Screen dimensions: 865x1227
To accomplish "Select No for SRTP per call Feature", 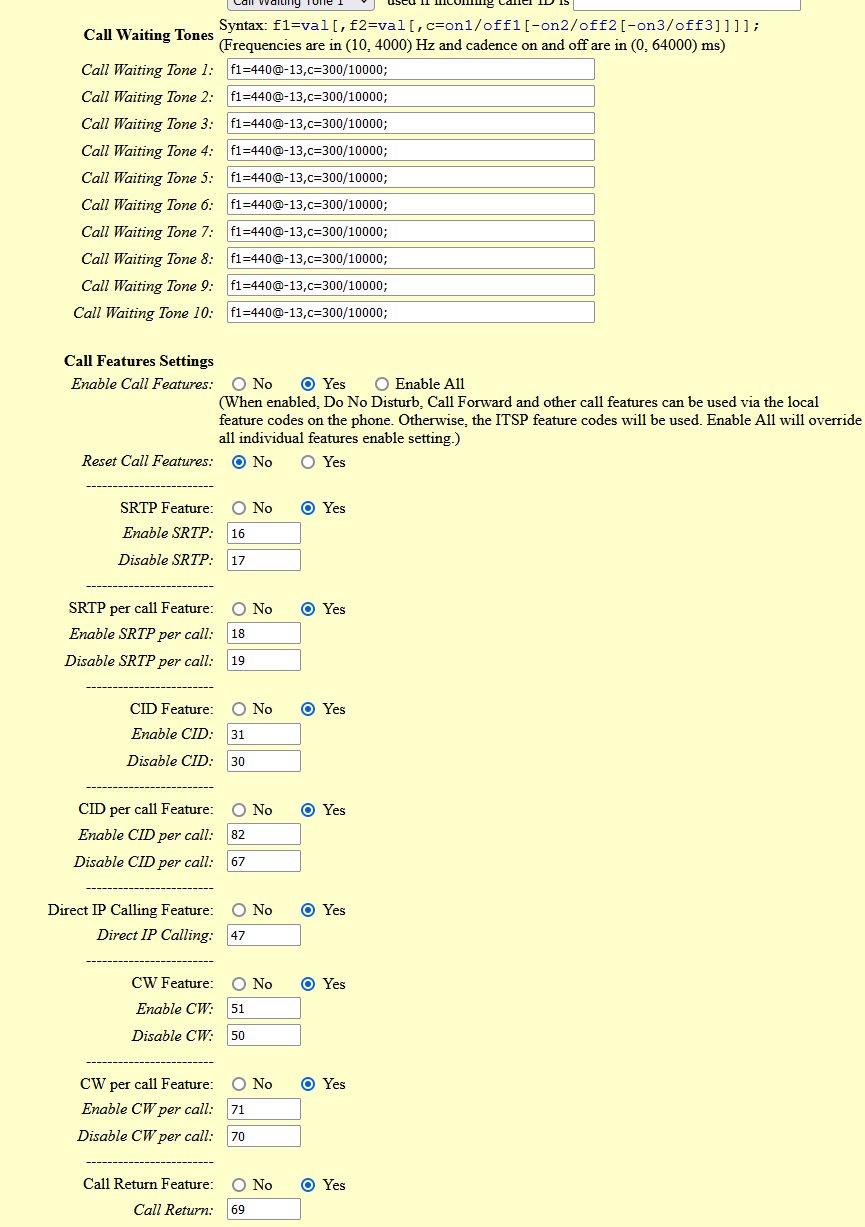I will coord(239,609).
